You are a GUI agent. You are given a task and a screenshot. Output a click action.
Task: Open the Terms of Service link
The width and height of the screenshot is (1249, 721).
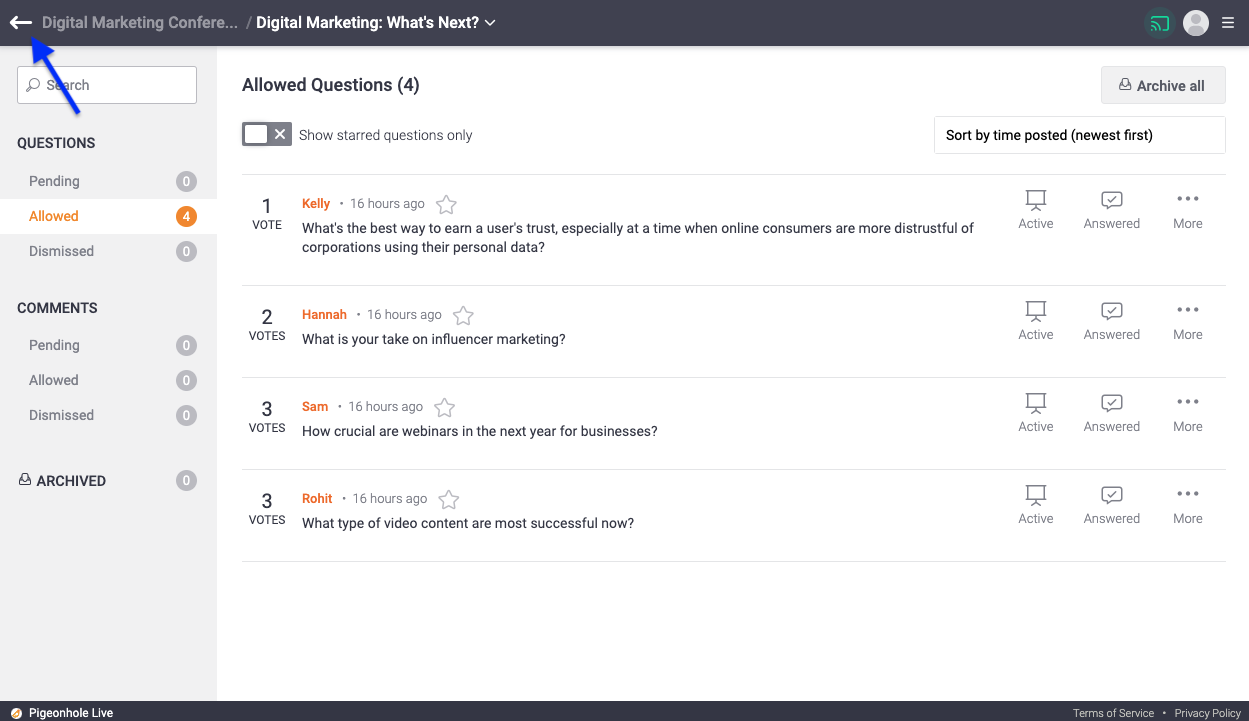tap(1113, 713)
